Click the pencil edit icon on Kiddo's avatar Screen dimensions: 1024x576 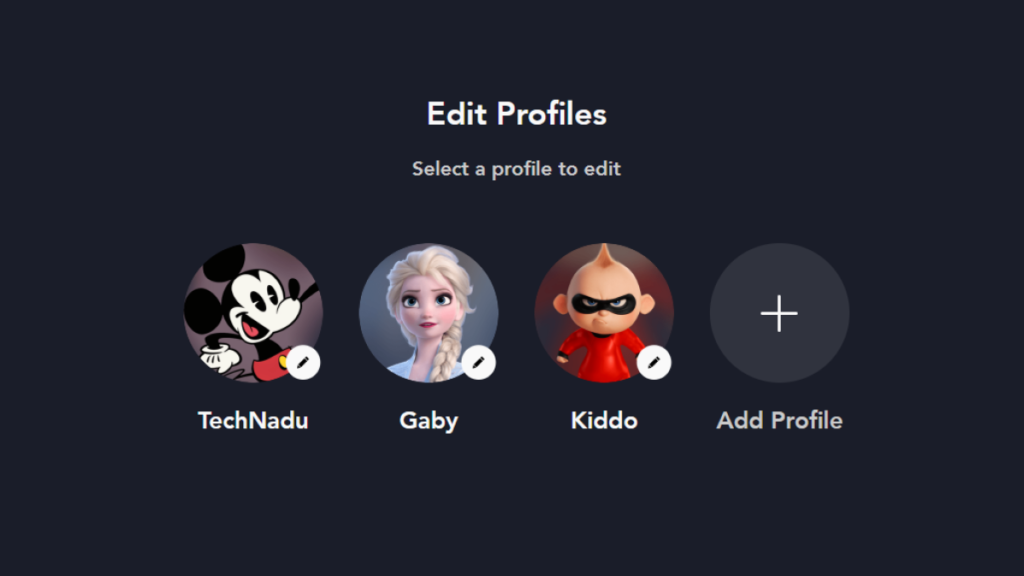[x=654, y=362]
